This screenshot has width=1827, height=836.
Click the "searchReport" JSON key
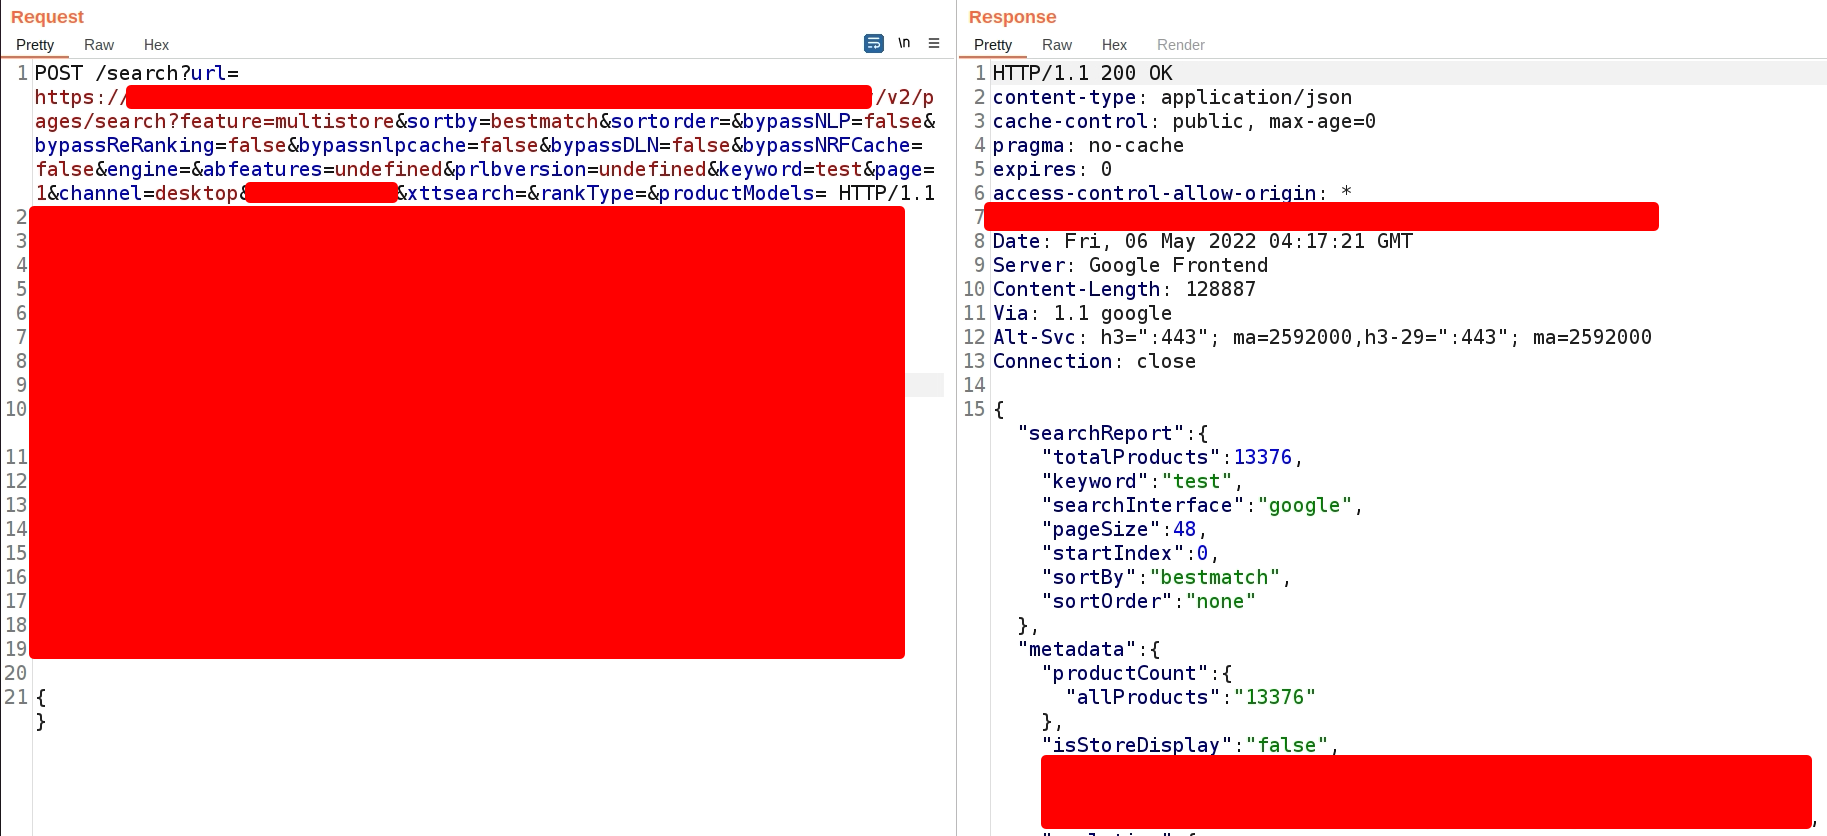[1101, 433]
